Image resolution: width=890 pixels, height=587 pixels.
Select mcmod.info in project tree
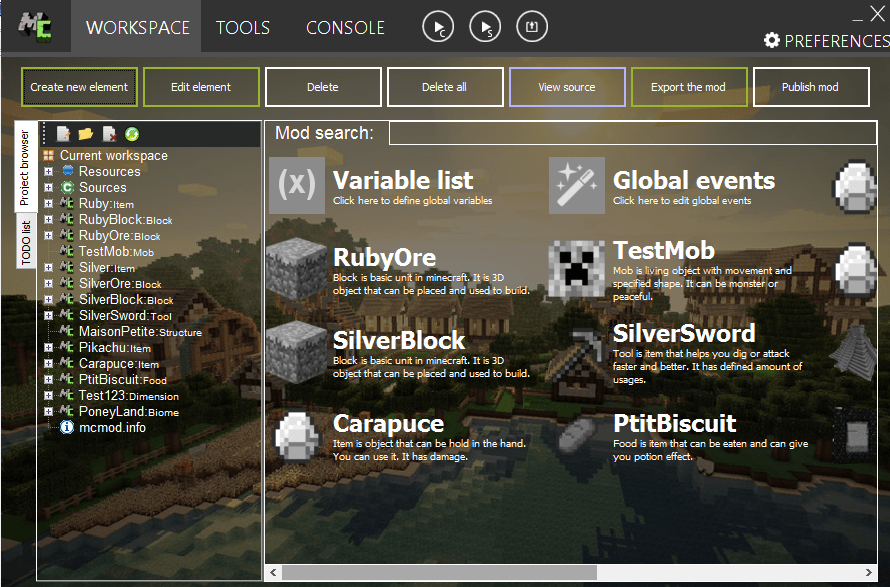tap(112, 427)
